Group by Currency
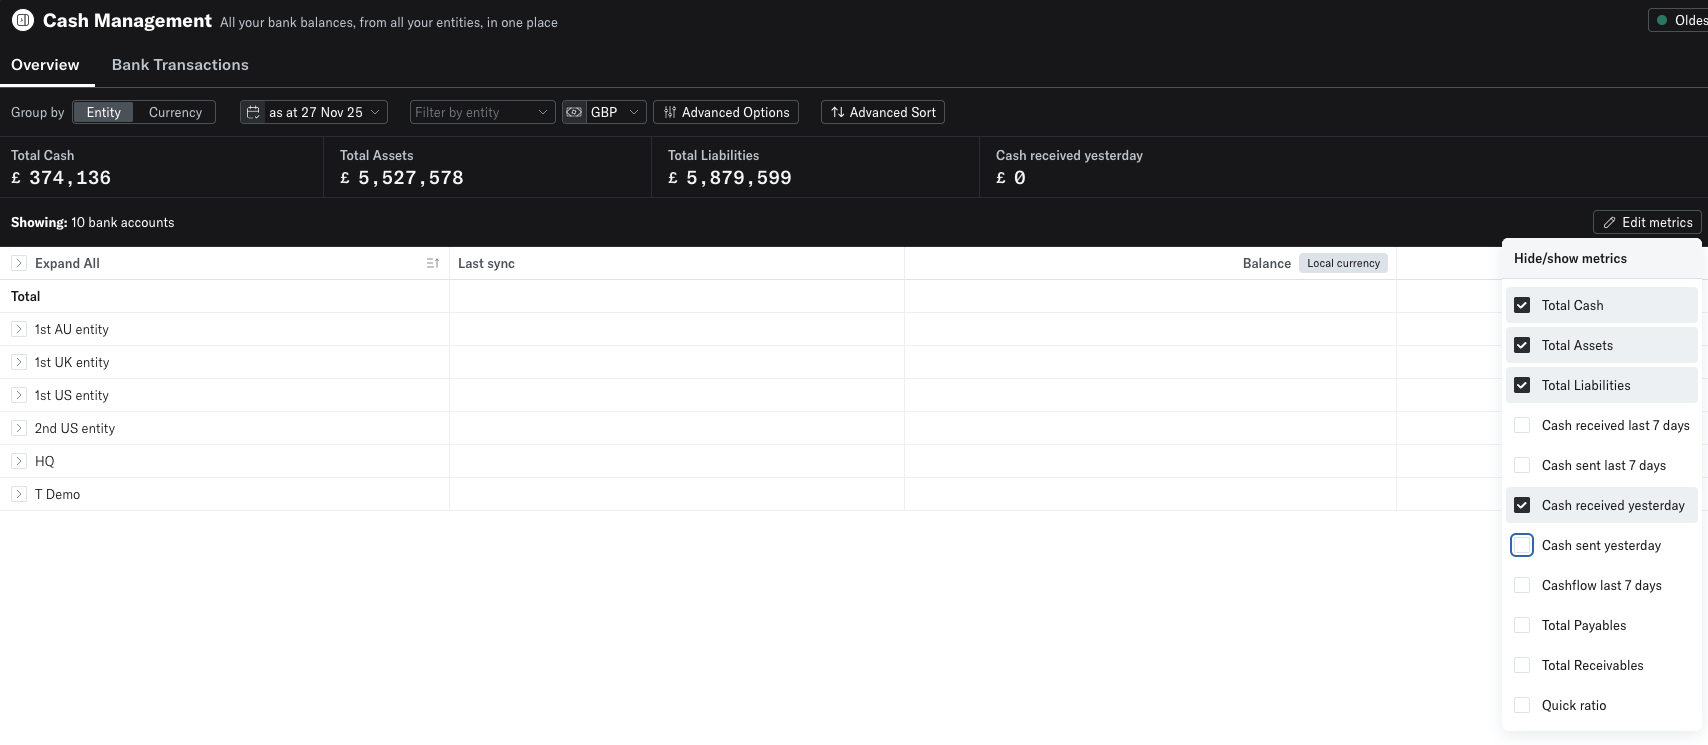This screenshot has height=745, width=1708. tap(175, 112)
